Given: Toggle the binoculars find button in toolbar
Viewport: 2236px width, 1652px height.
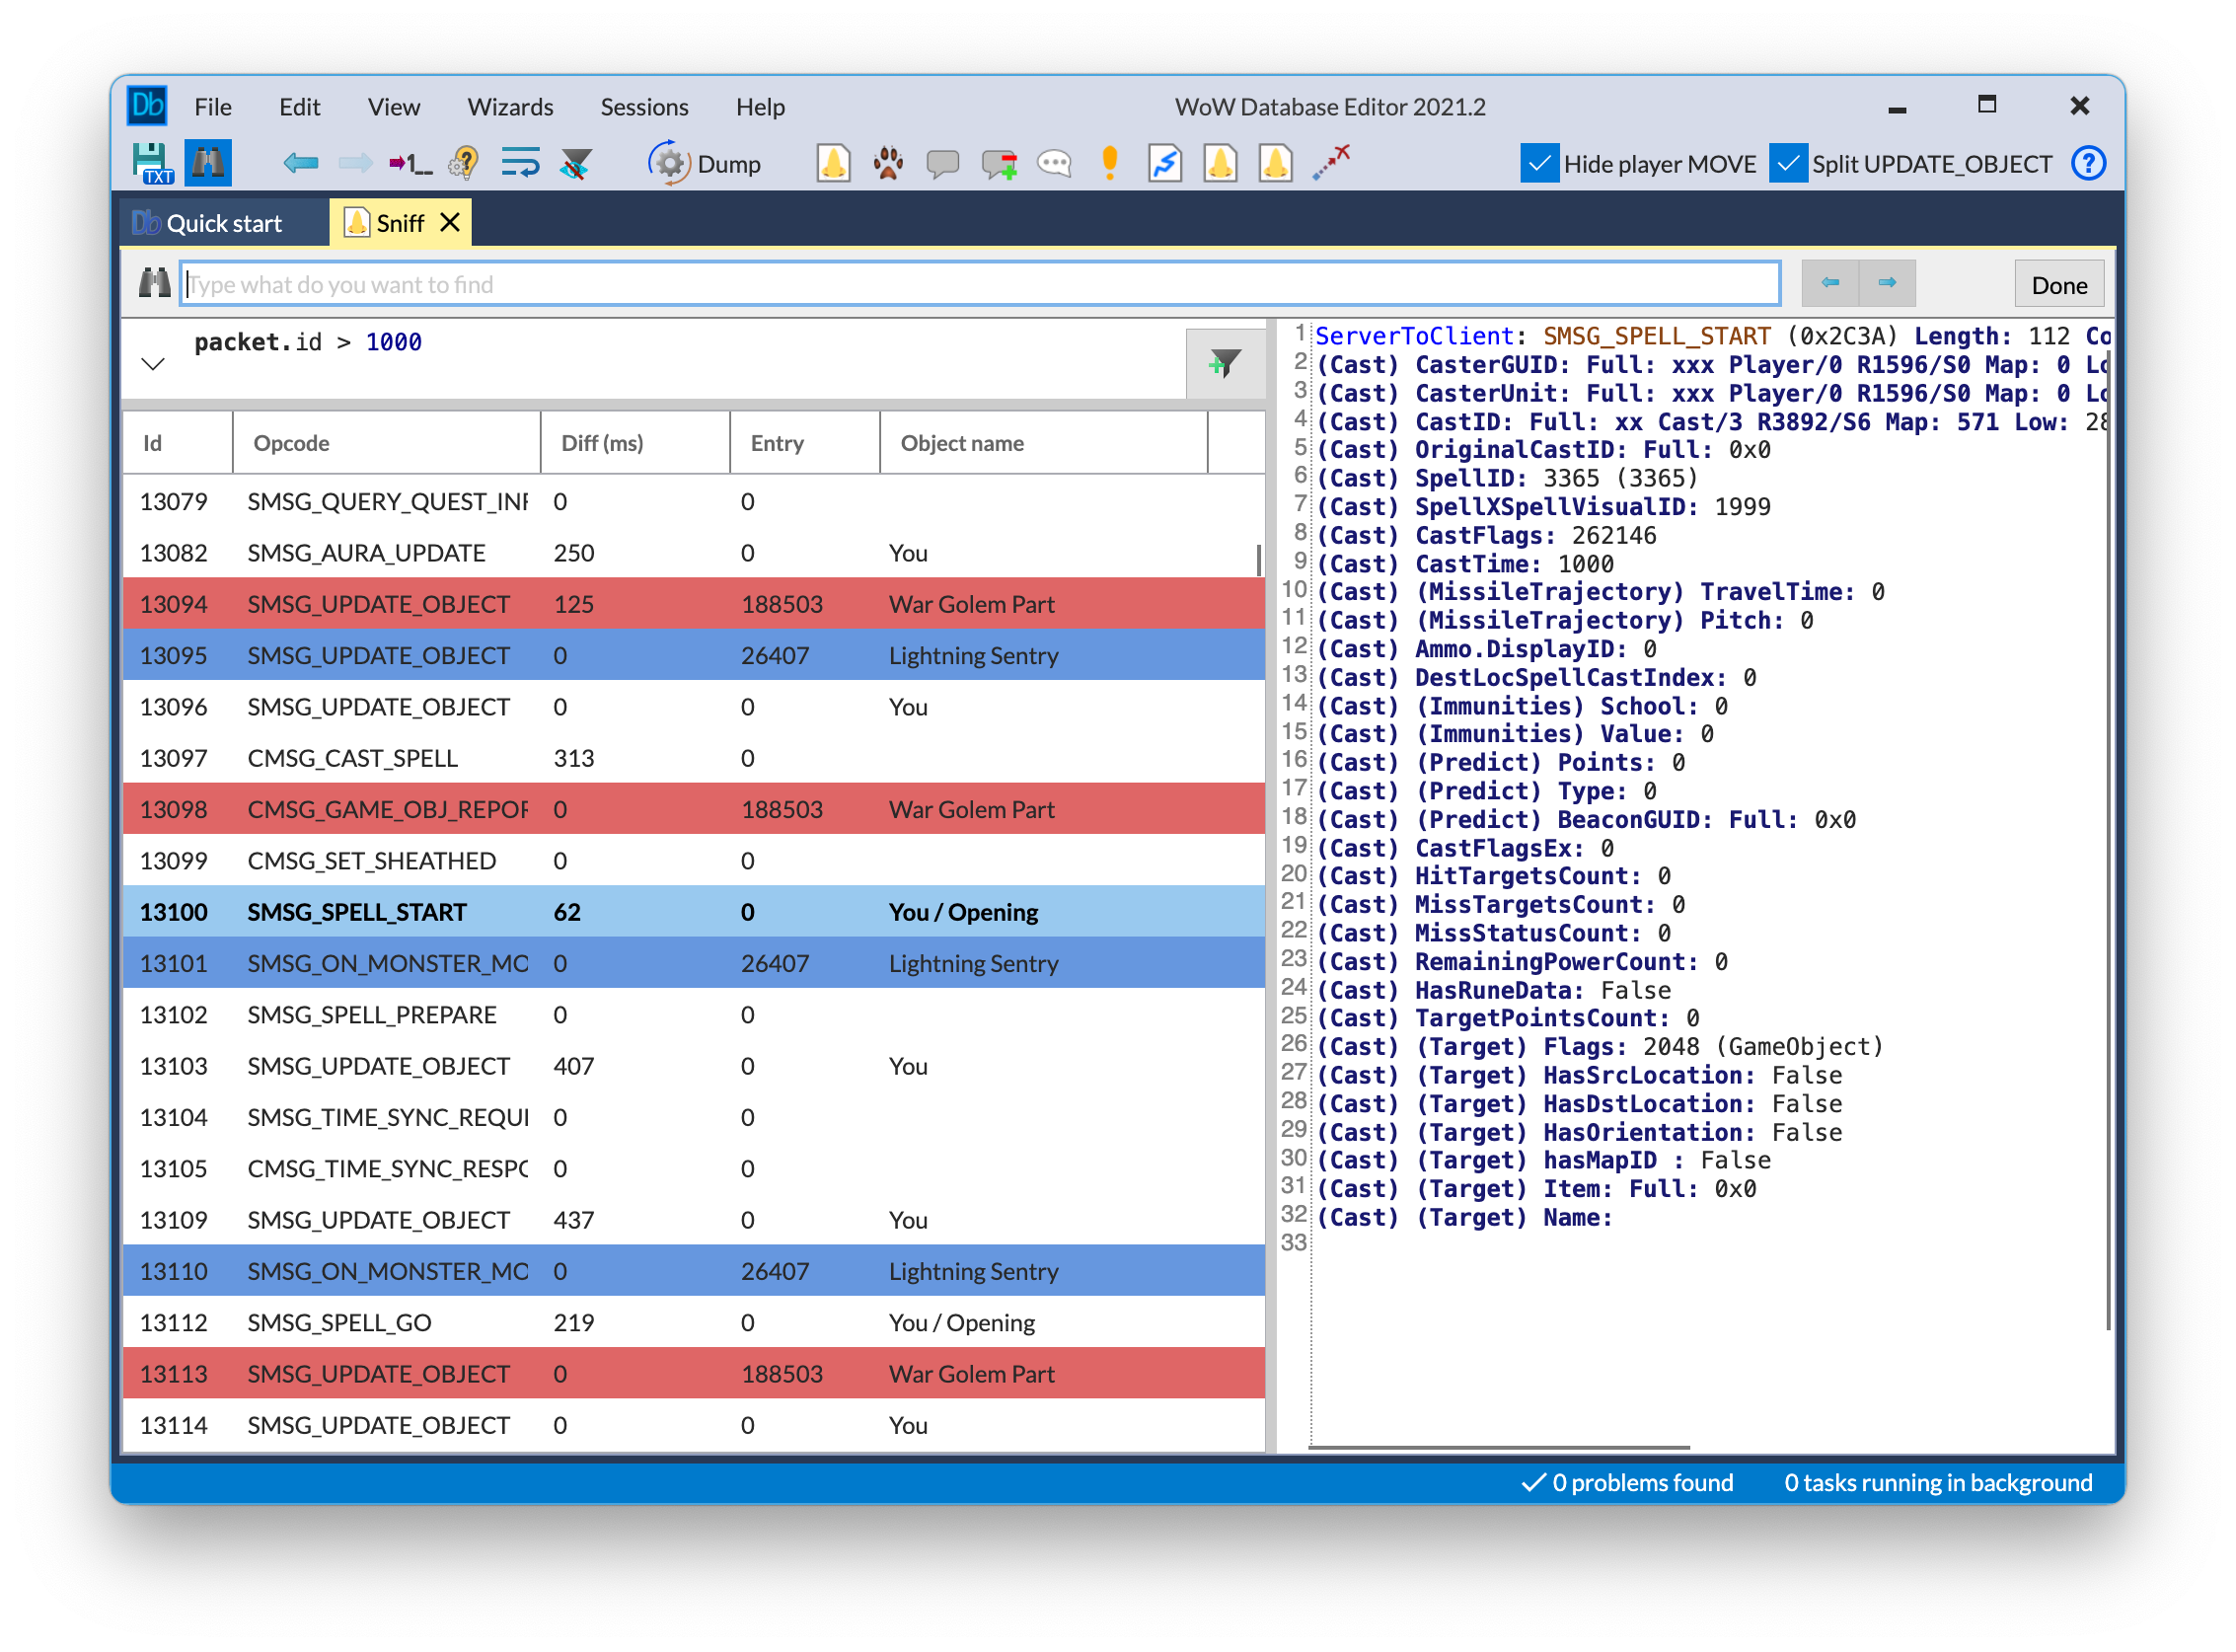Looking at the screenshot, I should tap(208, 163).
